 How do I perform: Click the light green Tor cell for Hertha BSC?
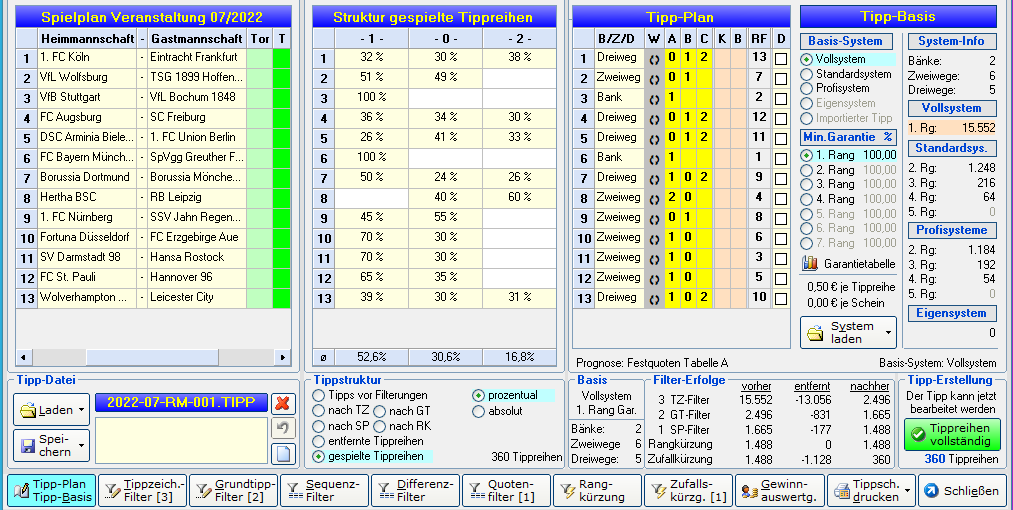point(259,198)
